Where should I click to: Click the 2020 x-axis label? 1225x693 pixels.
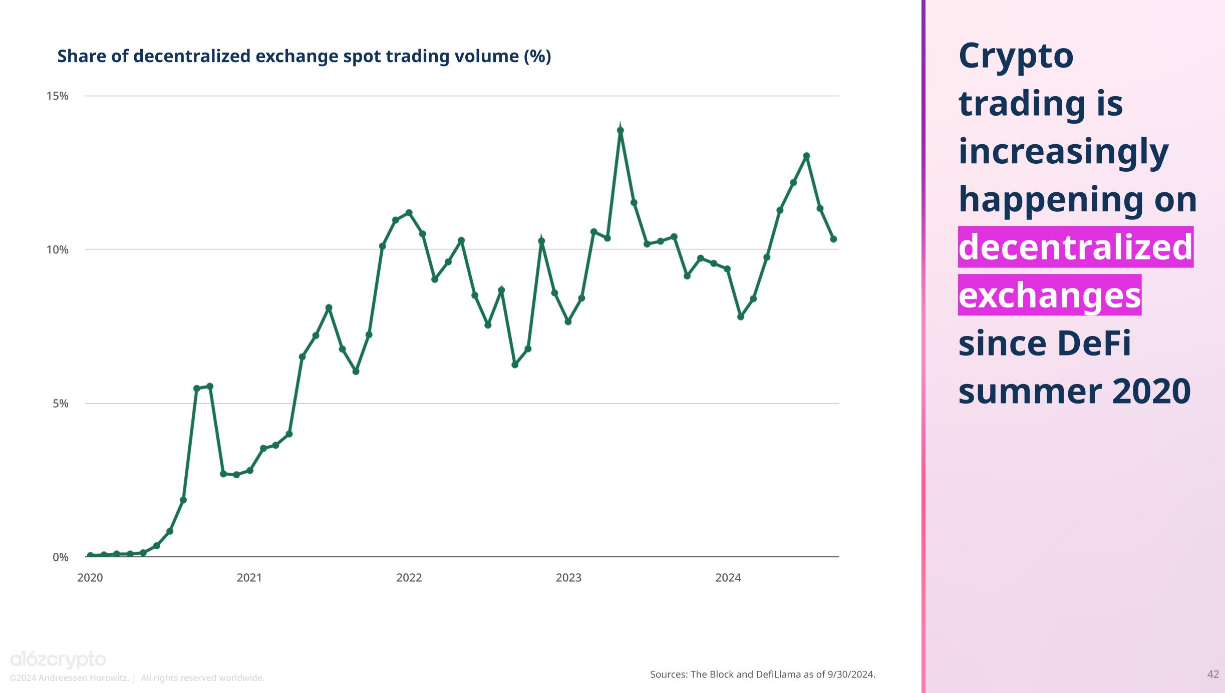[90, 577]
